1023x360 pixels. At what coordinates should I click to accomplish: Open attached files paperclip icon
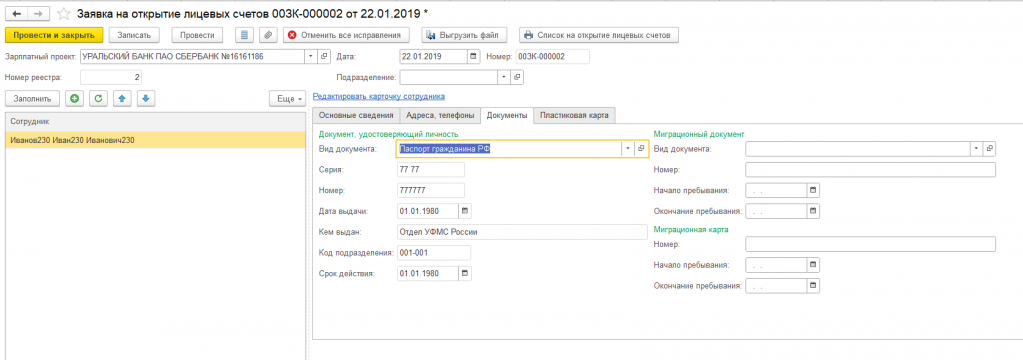click(267, 35)
